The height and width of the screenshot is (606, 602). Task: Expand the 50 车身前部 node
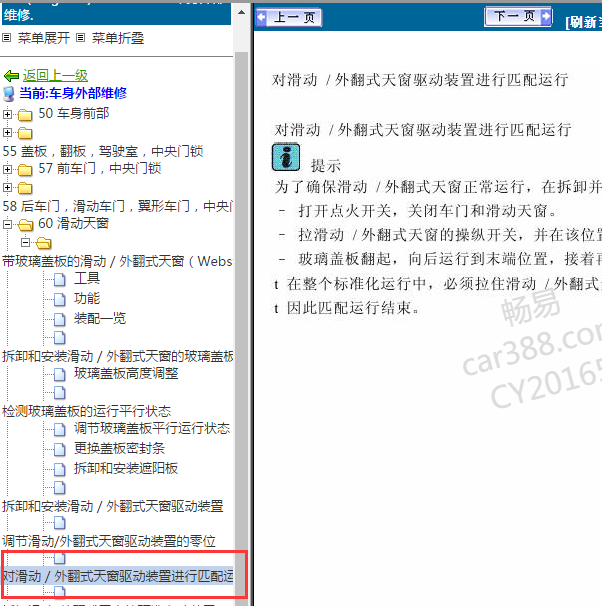point(7,114)
